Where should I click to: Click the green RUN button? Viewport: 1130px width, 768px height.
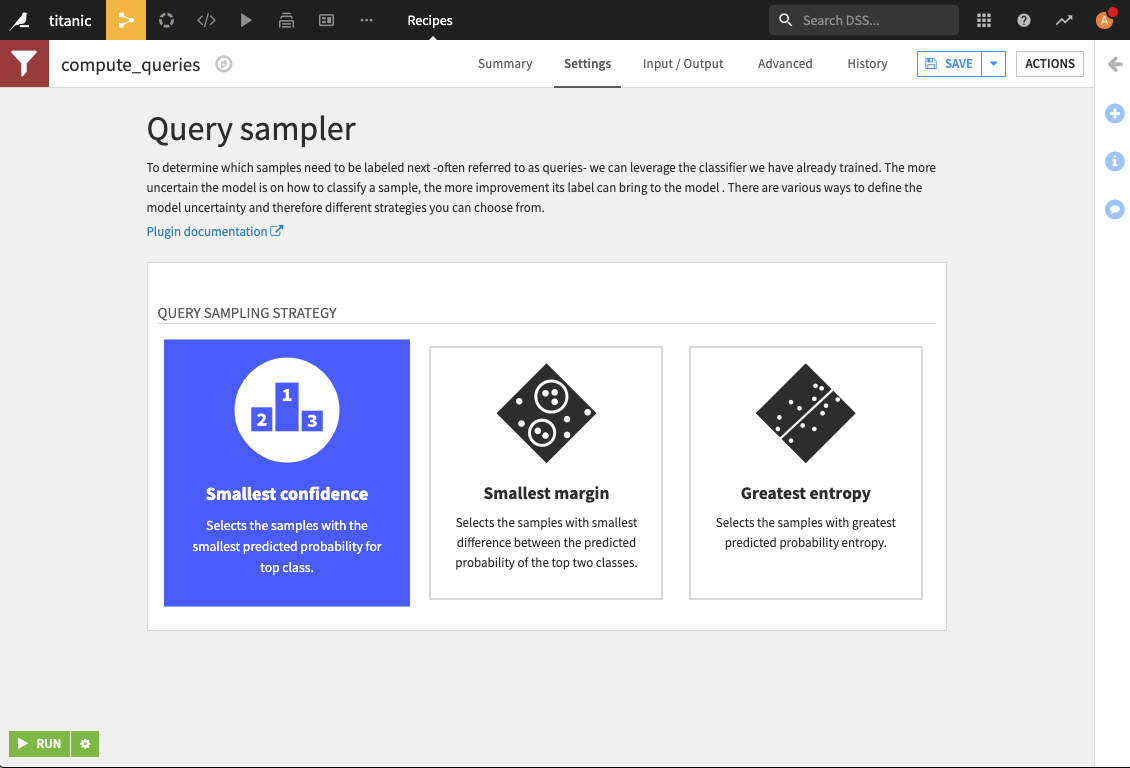pos(40,744)
